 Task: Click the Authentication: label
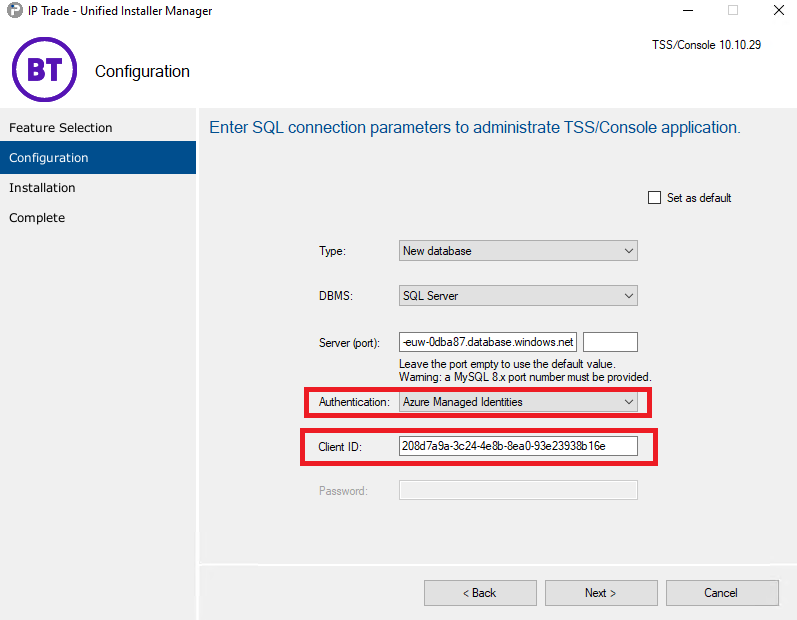click(354, 402)
